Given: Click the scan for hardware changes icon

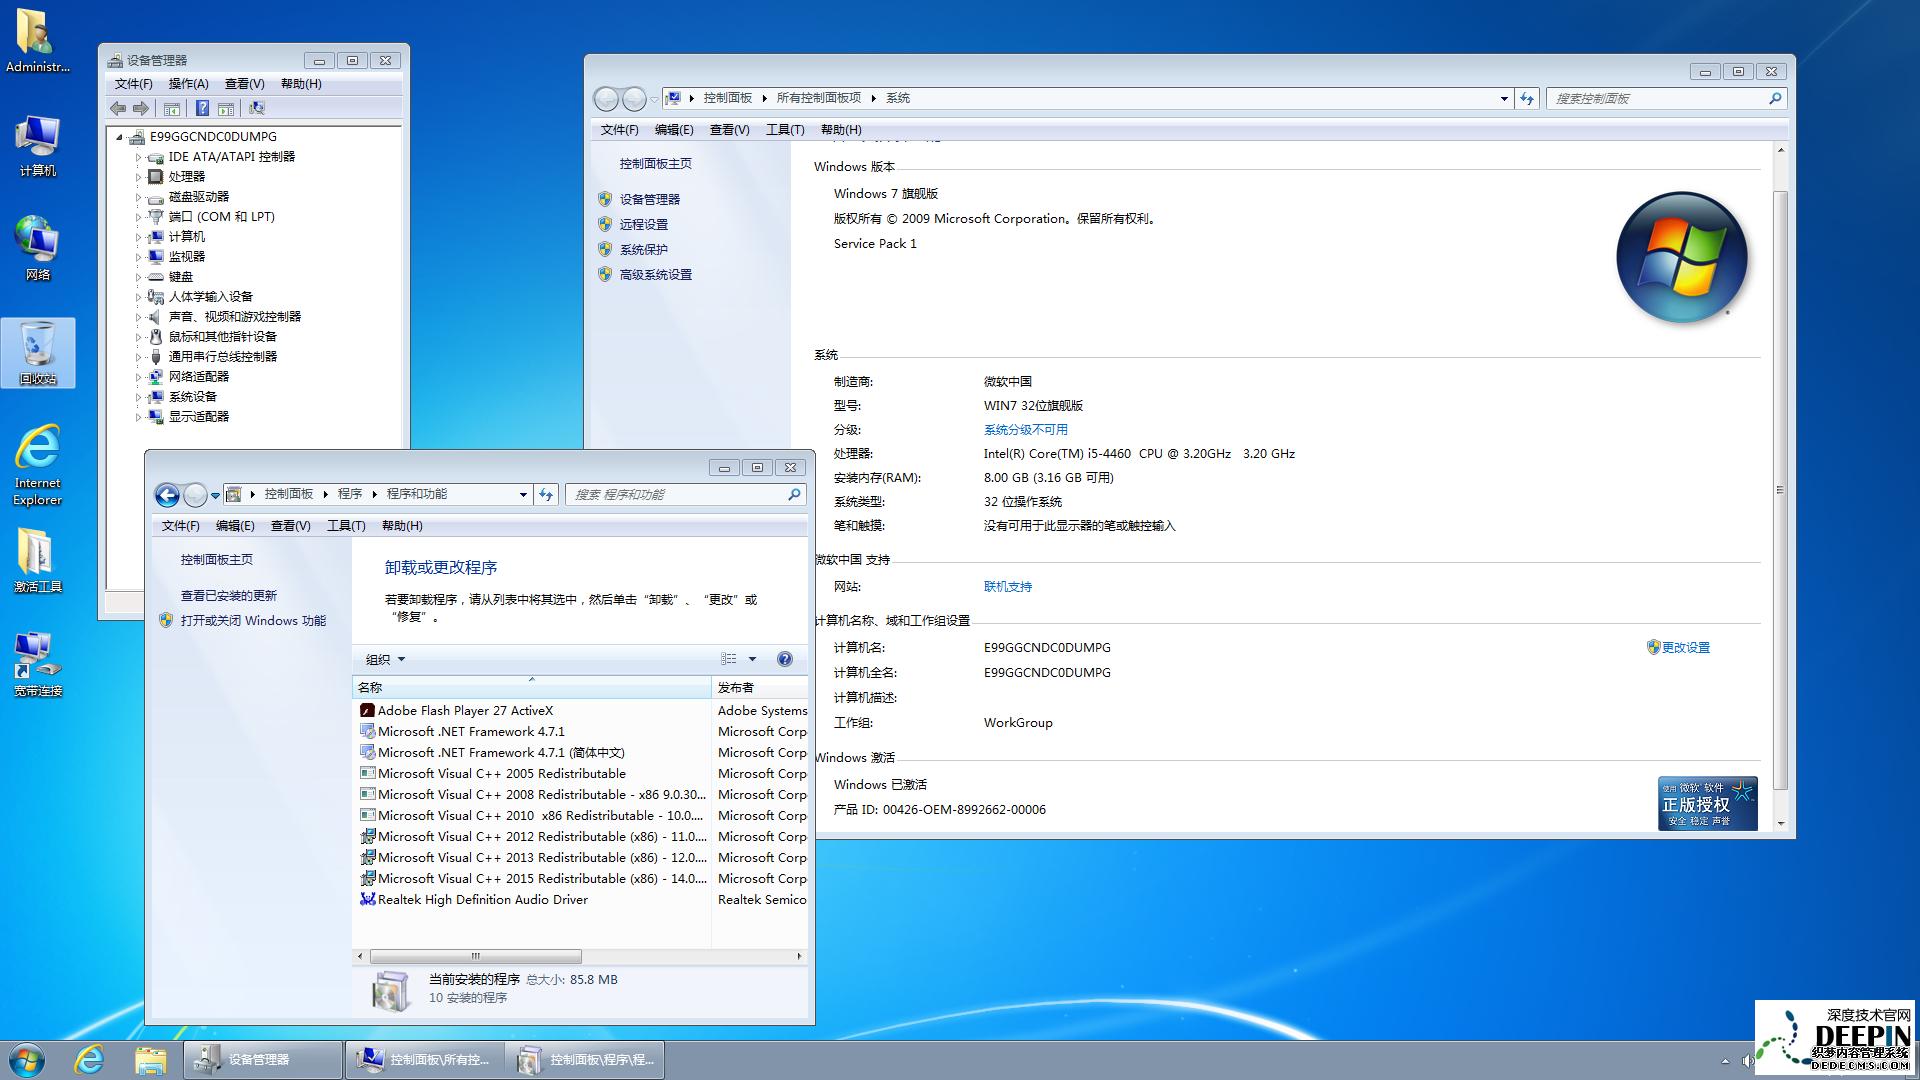Looking at the screenshot, I should click(x=258, y=108).
